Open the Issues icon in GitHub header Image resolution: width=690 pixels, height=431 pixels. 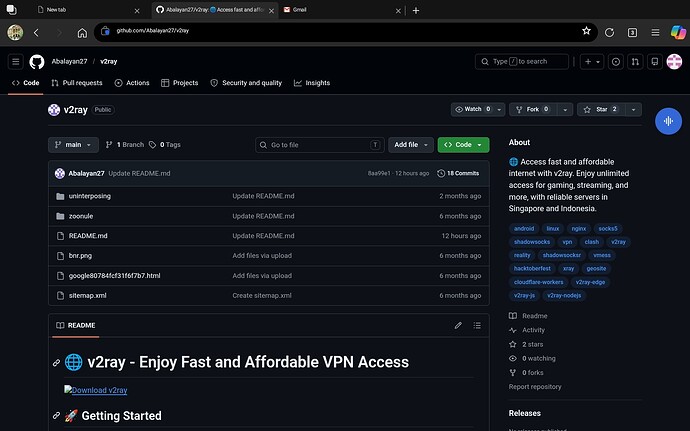coord(616,62)
